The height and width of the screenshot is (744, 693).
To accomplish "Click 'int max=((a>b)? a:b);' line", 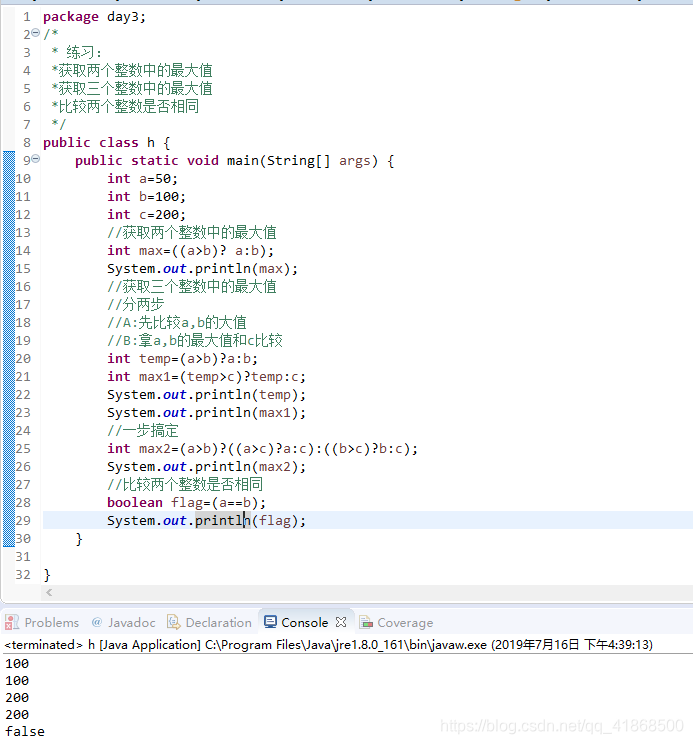I will click(190, 251).
